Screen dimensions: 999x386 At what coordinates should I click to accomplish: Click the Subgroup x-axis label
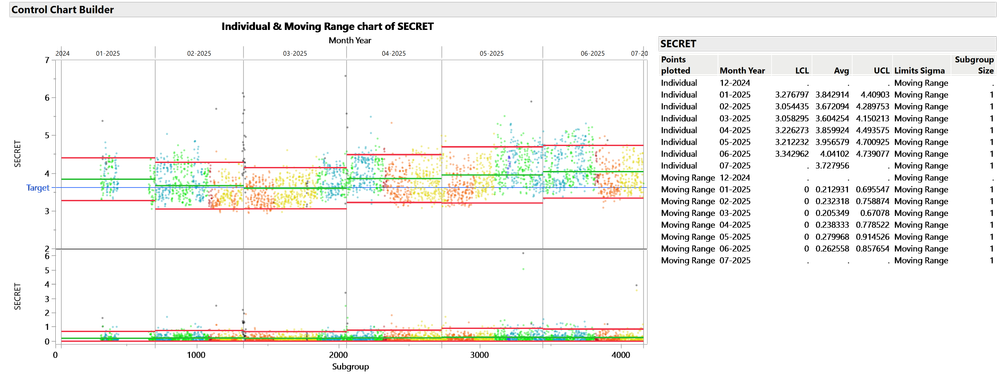(x=349, y=367)
